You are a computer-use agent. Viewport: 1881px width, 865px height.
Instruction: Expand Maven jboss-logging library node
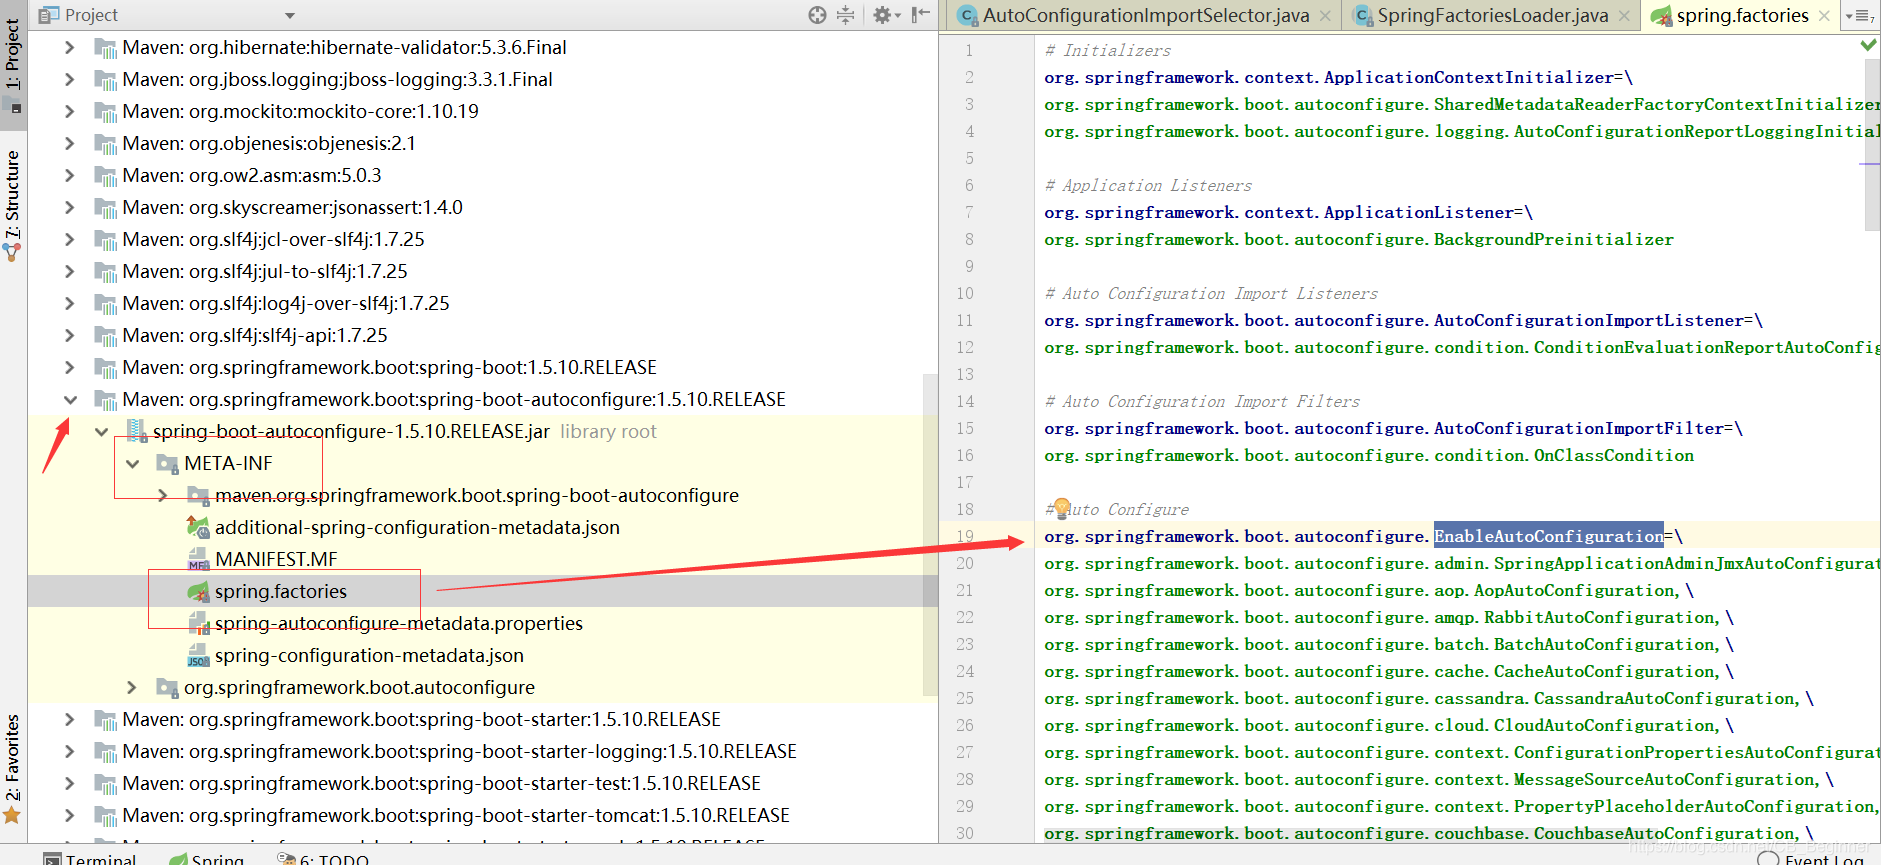coord(69,79)
